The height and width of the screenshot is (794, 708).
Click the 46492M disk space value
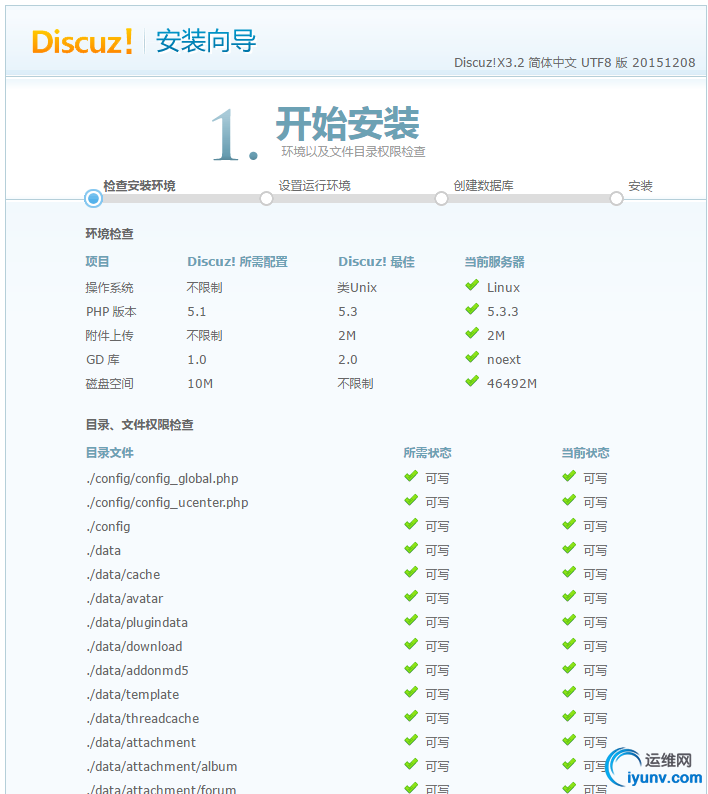coord(512,384)
